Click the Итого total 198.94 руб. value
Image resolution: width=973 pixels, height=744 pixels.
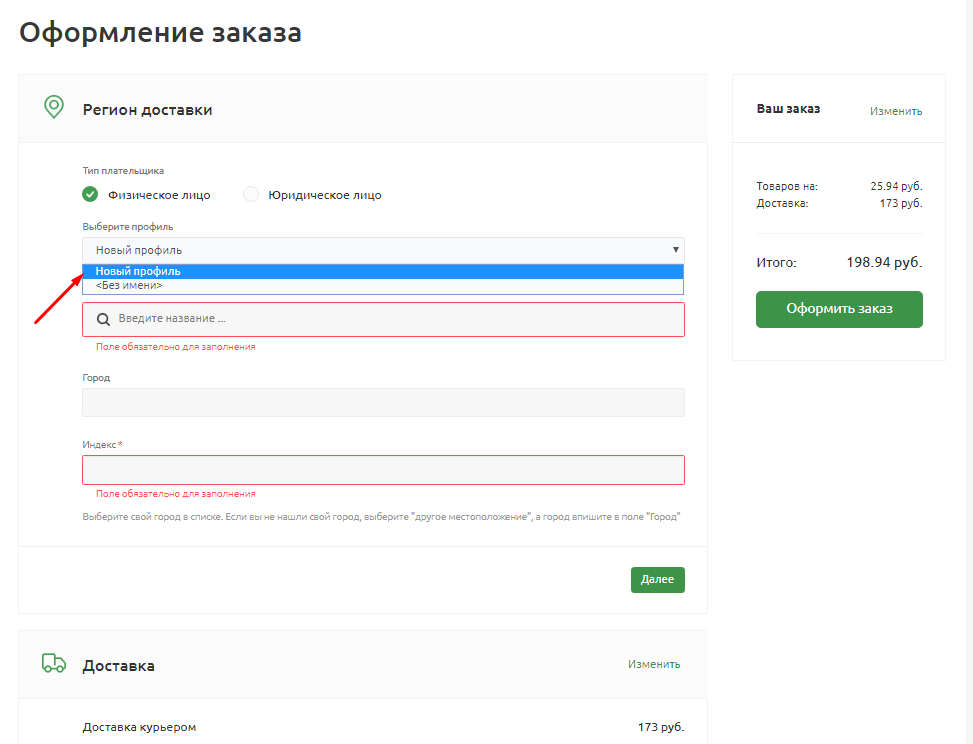884,262
